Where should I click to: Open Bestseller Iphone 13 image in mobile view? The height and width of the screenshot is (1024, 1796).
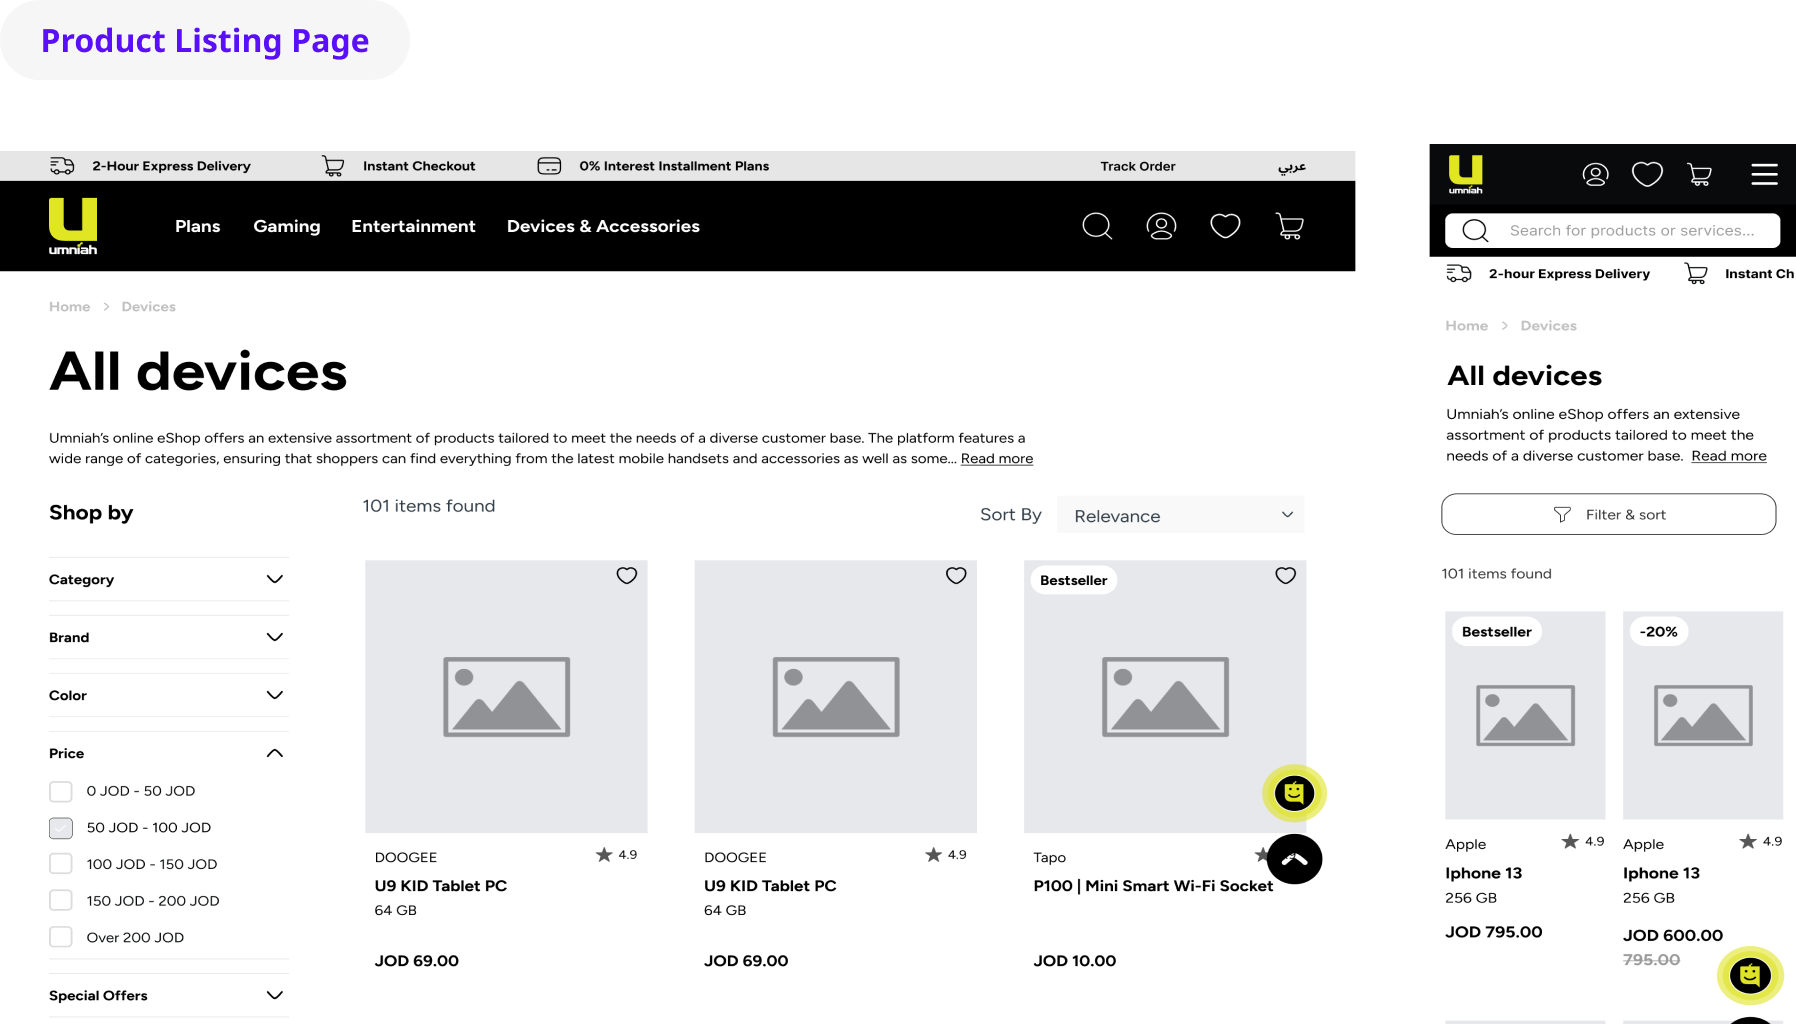click(x=1525, y=716)
